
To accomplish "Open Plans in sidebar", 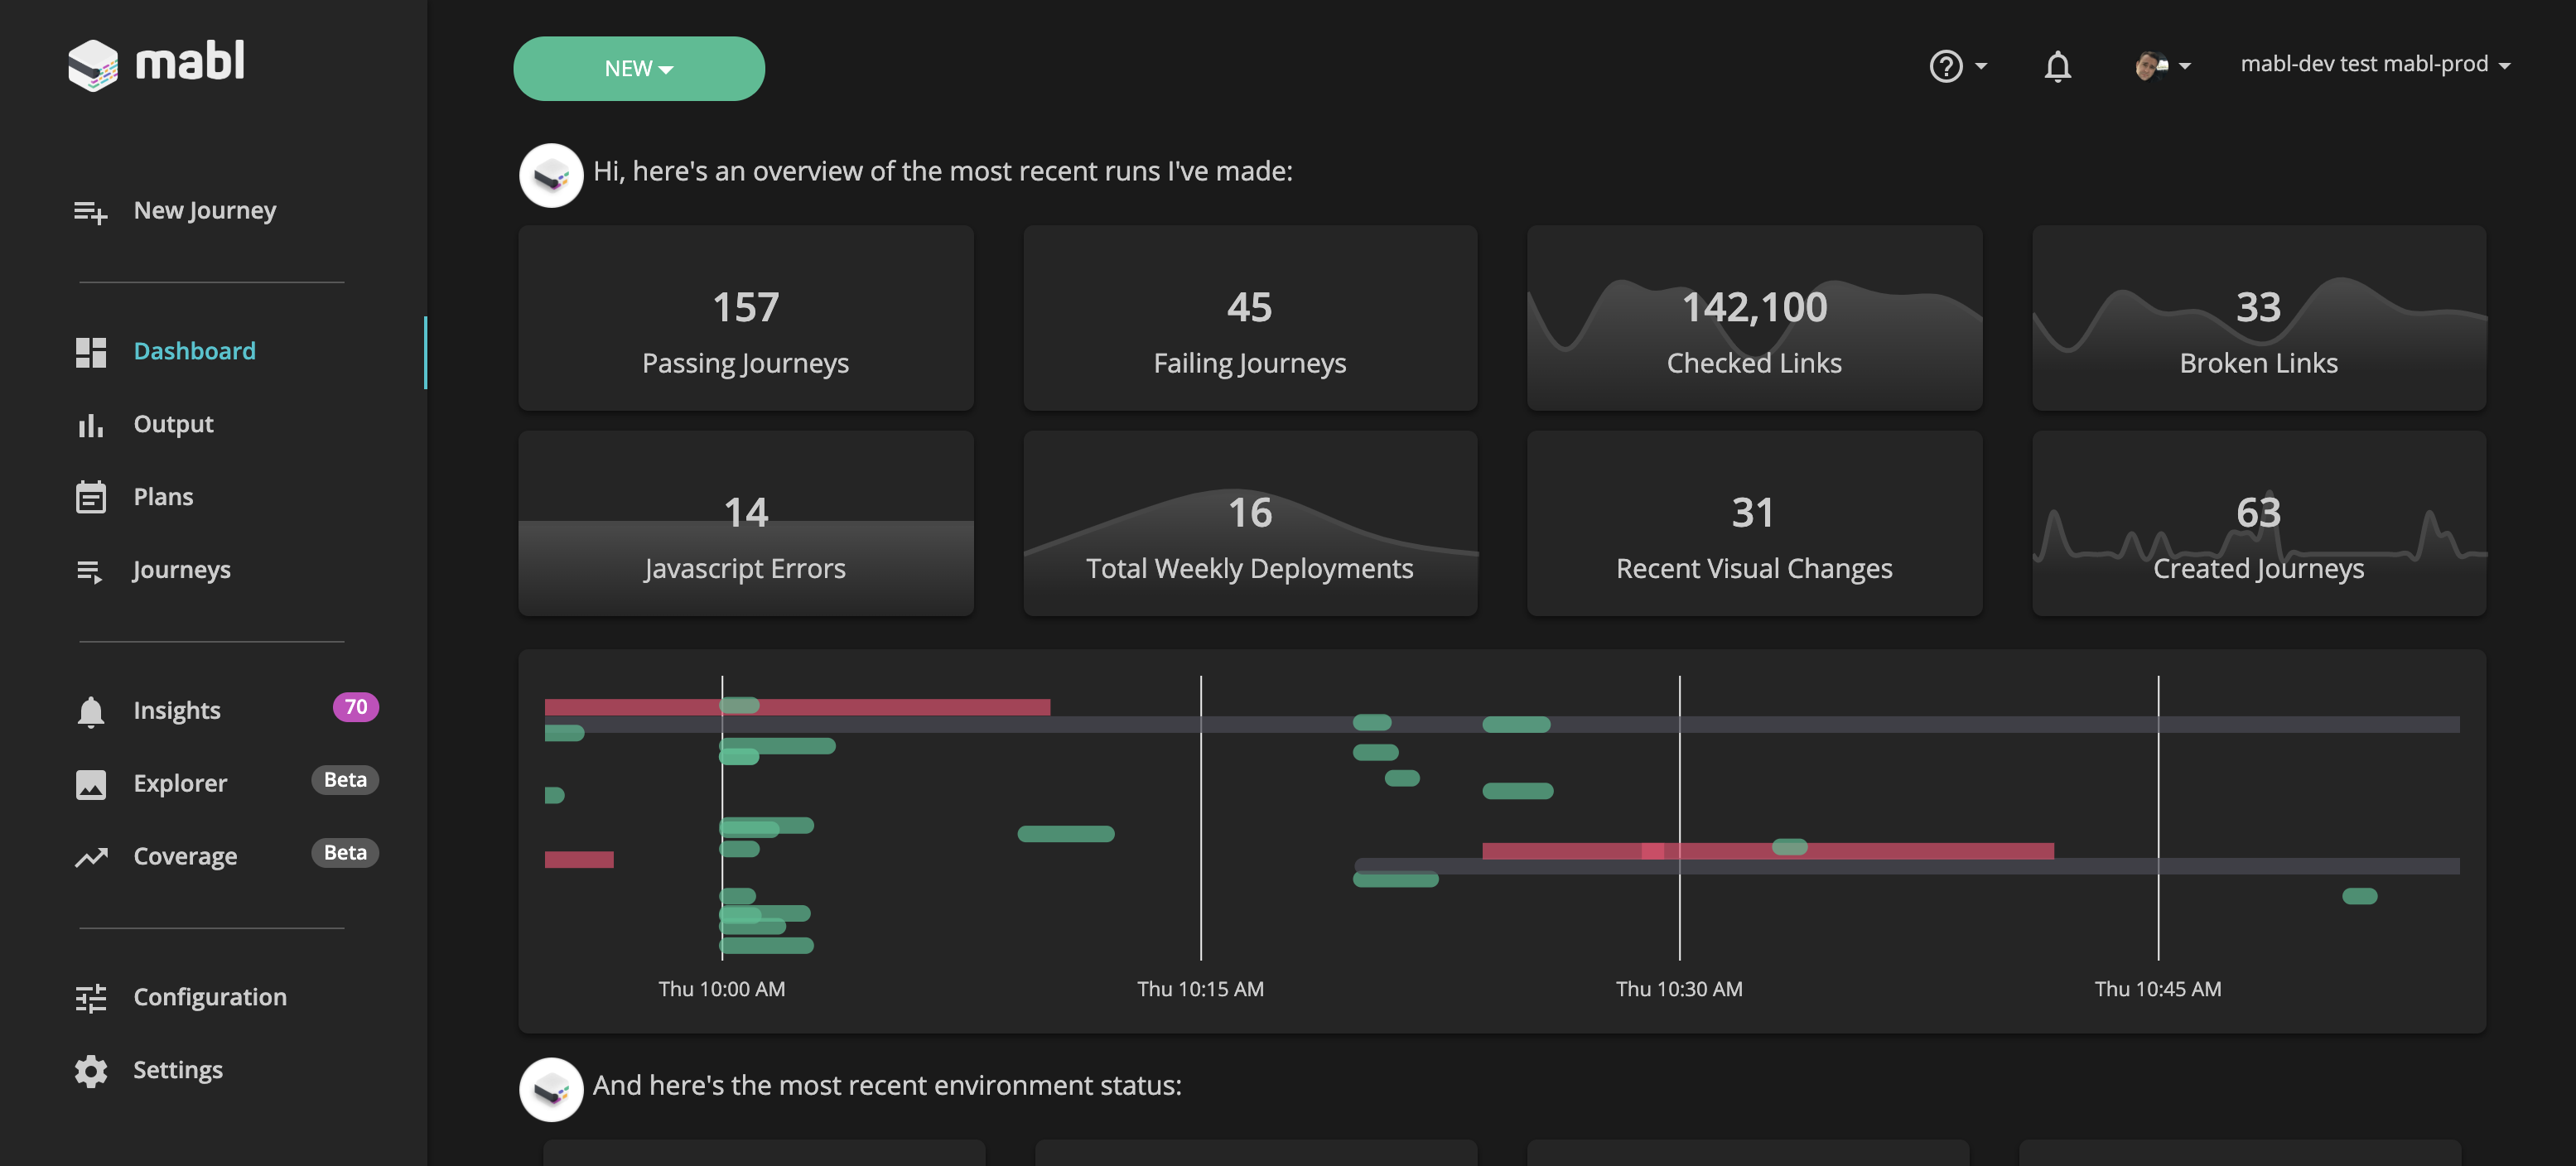I will coord(163,496).
